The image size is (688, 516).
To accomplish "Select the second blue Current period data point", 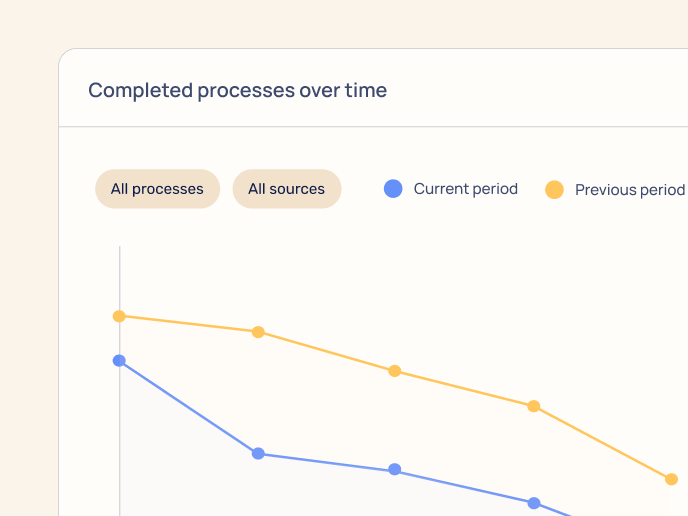I will 258,453.
